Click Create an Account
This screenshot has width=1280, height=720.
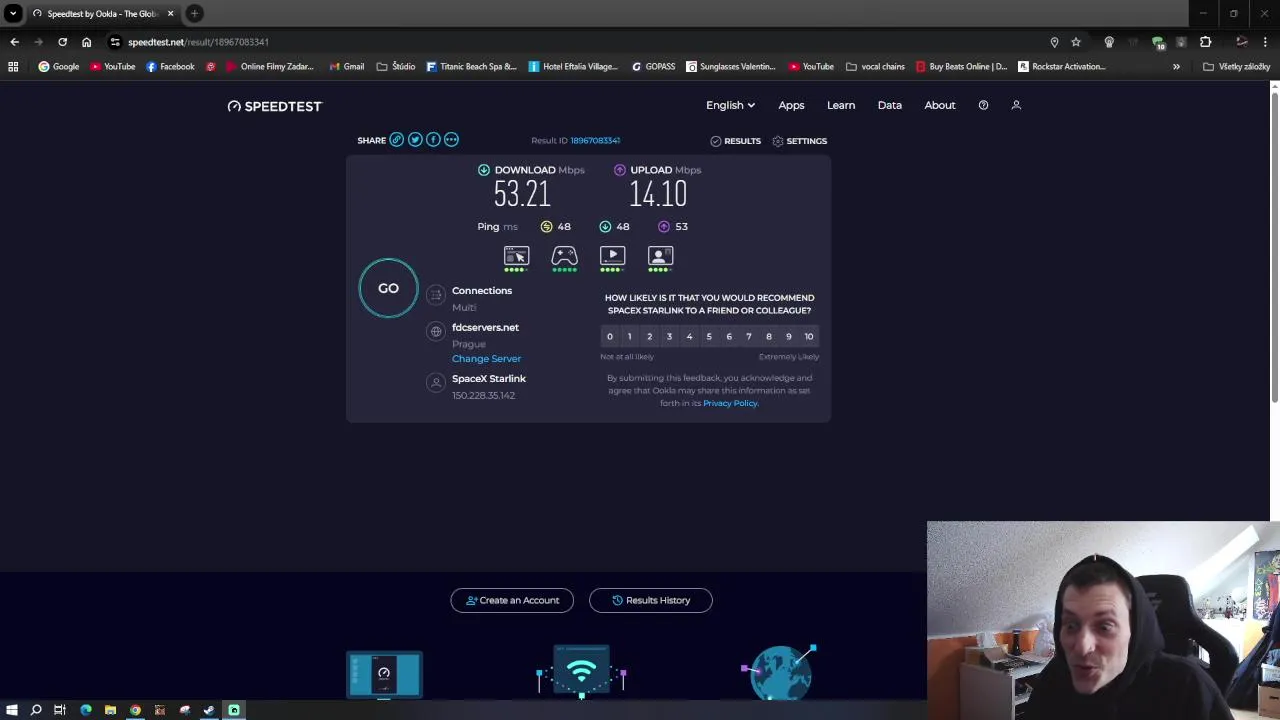(512, 600)
